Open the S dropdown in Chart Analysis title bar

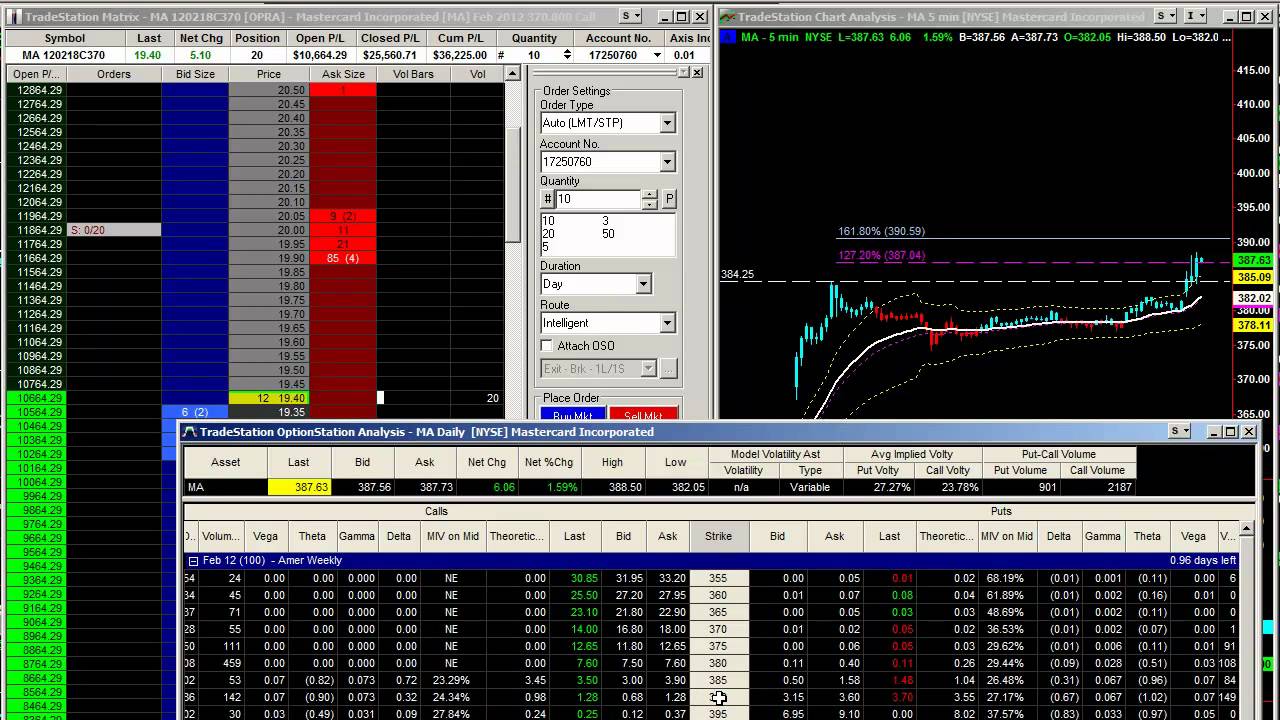(1166, 16)
